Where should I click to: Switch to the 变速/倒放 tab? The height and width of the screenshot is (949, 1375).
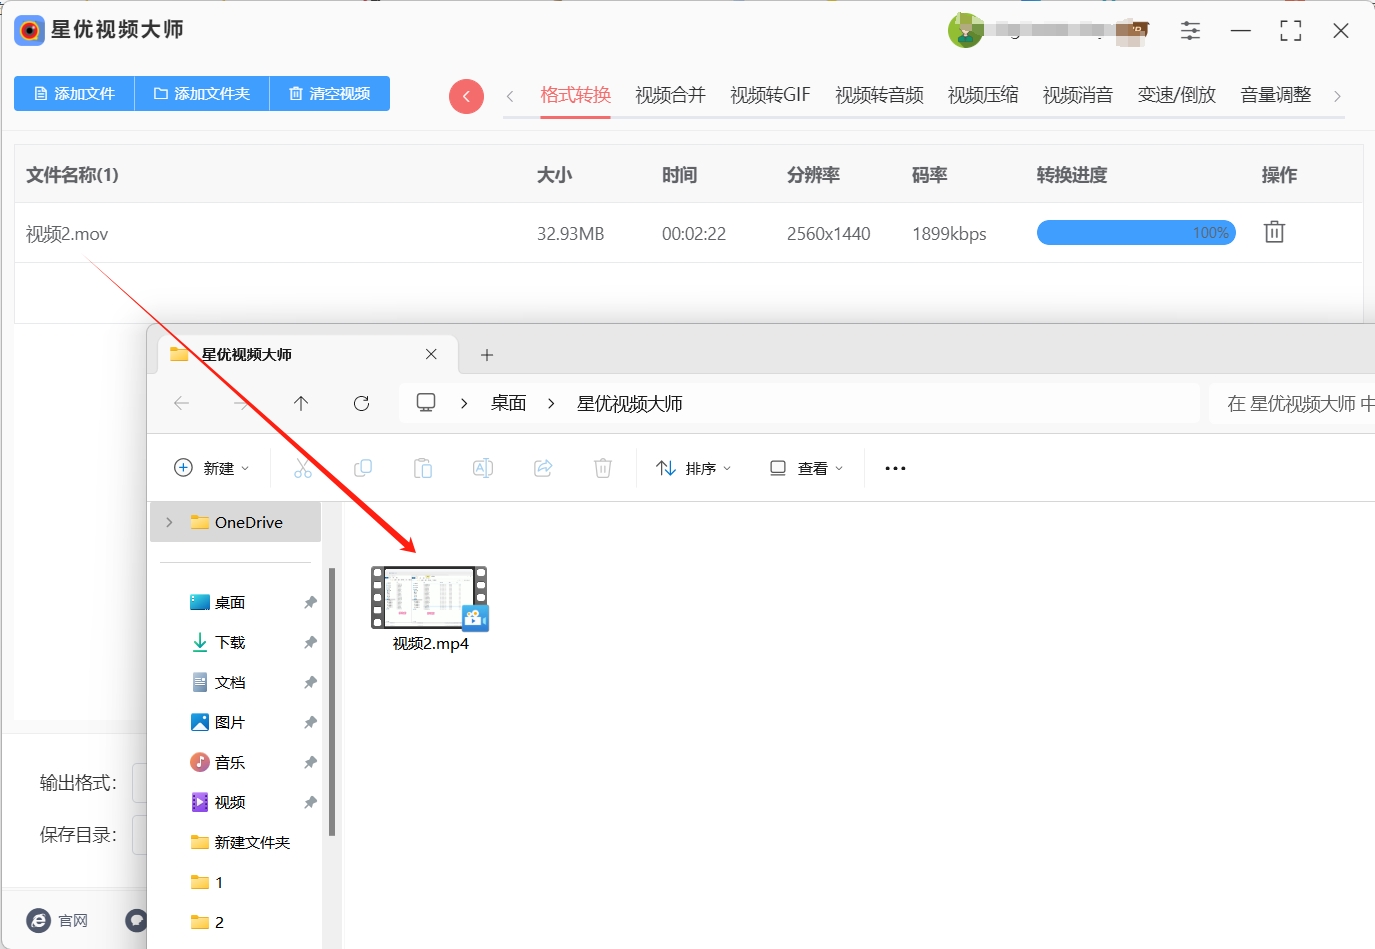point(1176,95)
